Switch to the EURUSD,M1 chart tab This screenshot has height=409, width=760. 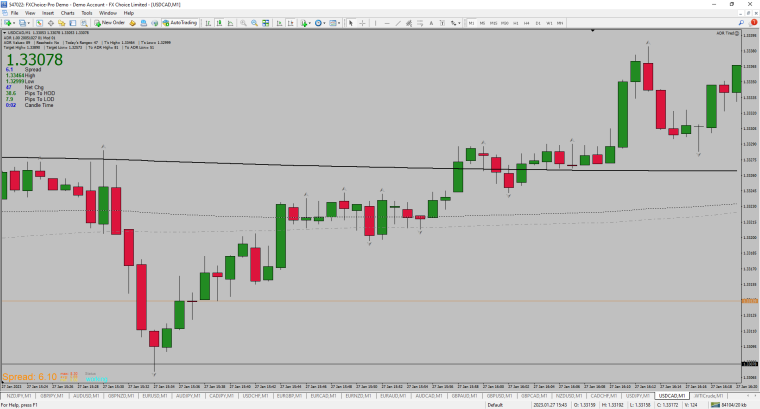pos(154,396)
